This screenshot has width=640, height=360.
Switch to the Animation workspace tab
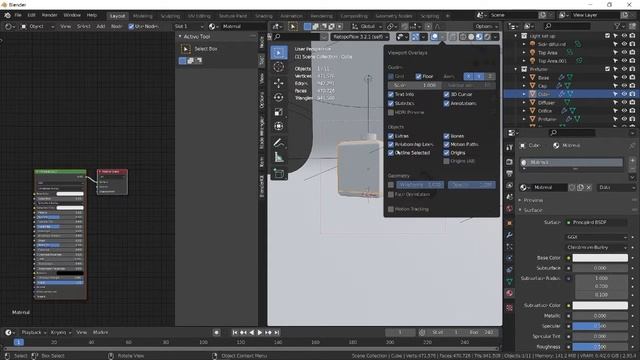(291, 16)
